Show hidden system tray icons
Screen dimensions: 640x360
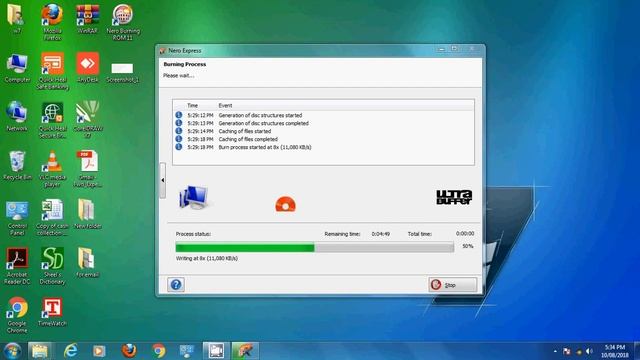[x=555, y=351]
